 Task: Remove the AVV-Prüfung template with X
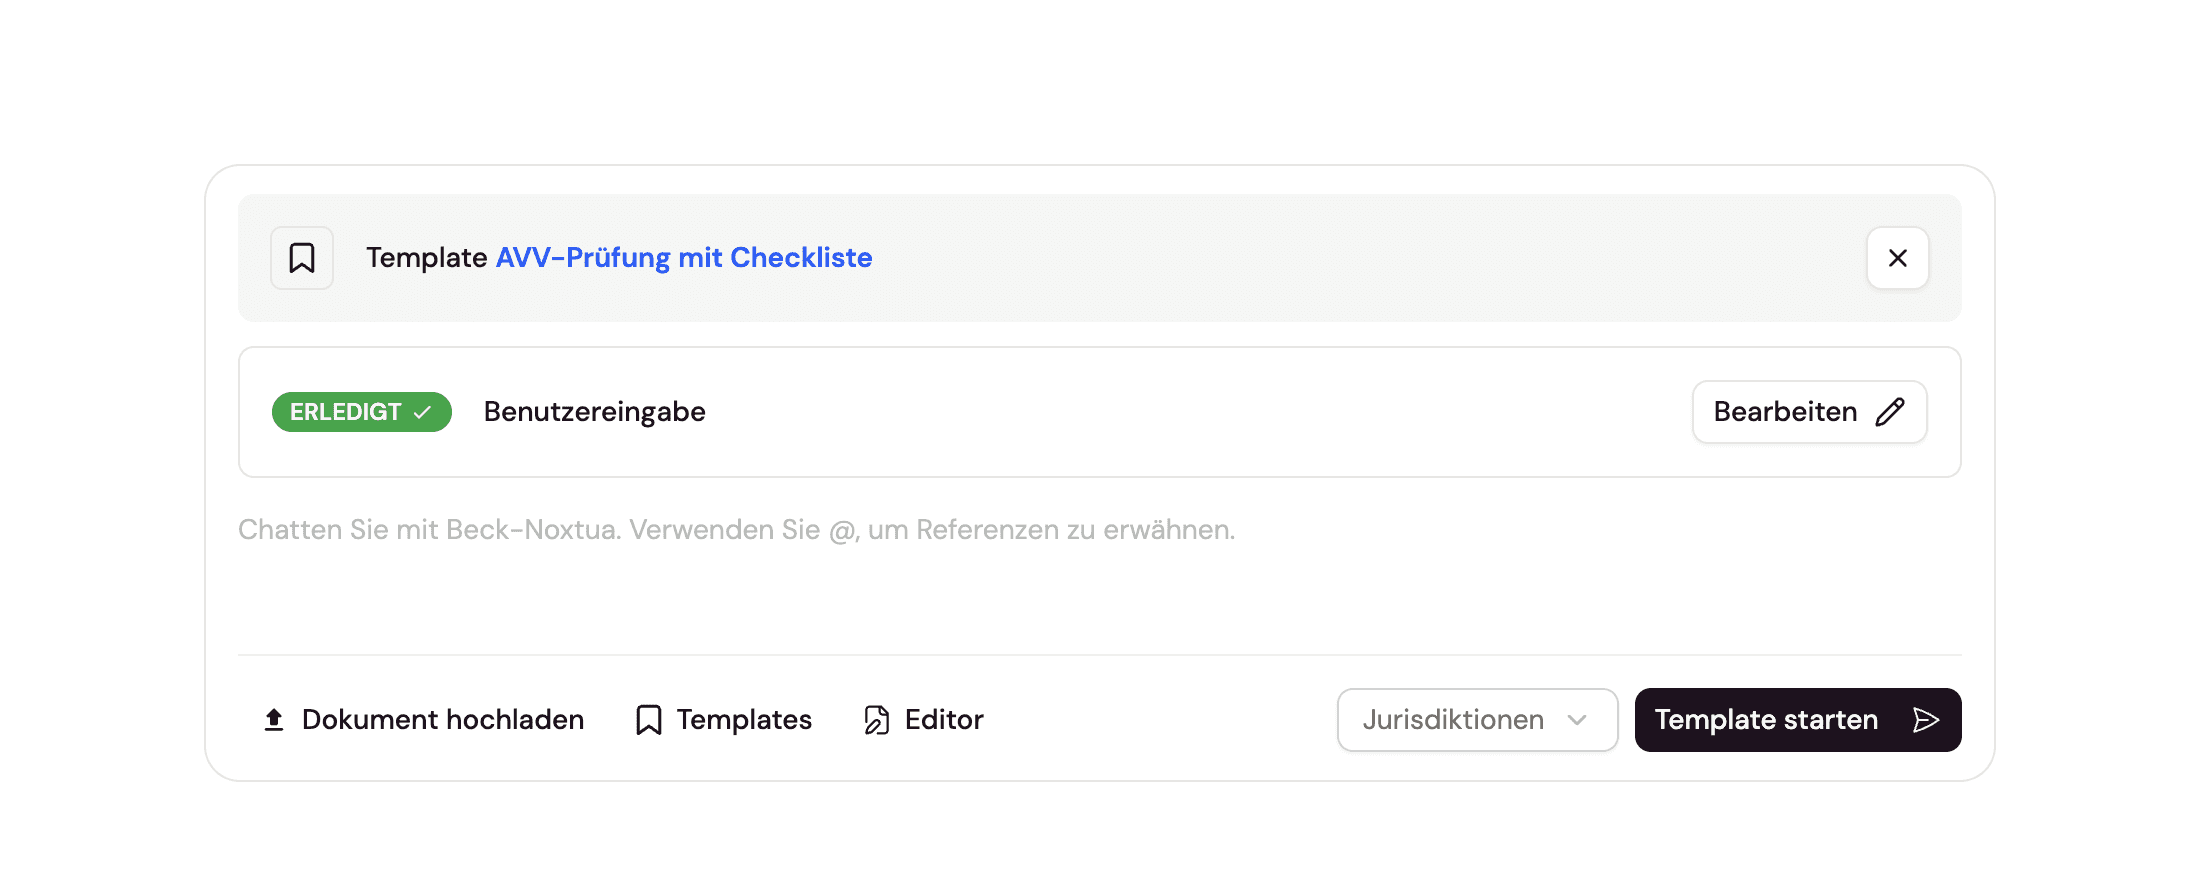(x=1897, y=258)
